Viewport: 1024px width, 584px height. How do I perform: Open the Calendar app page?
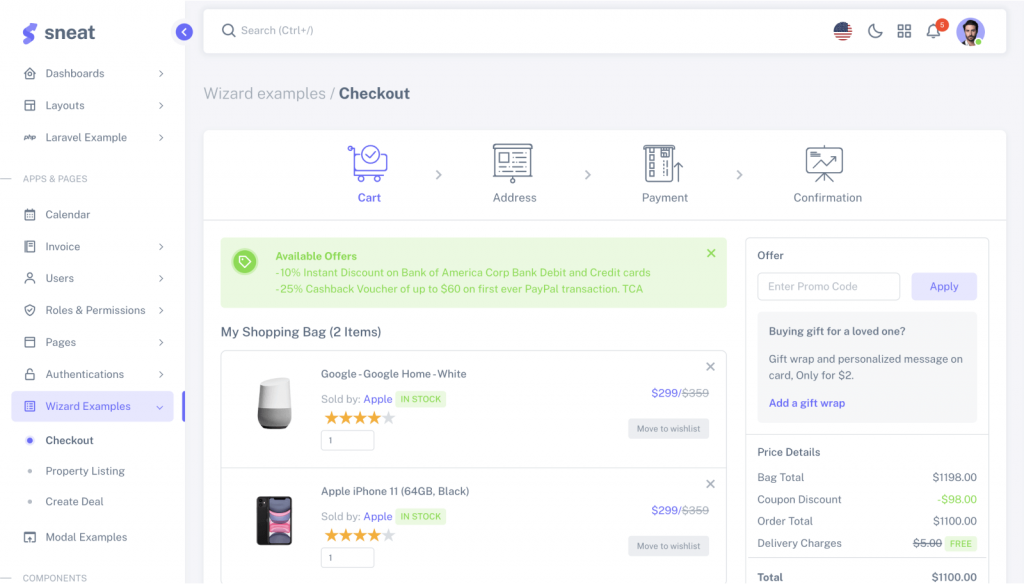click(67, 214)
